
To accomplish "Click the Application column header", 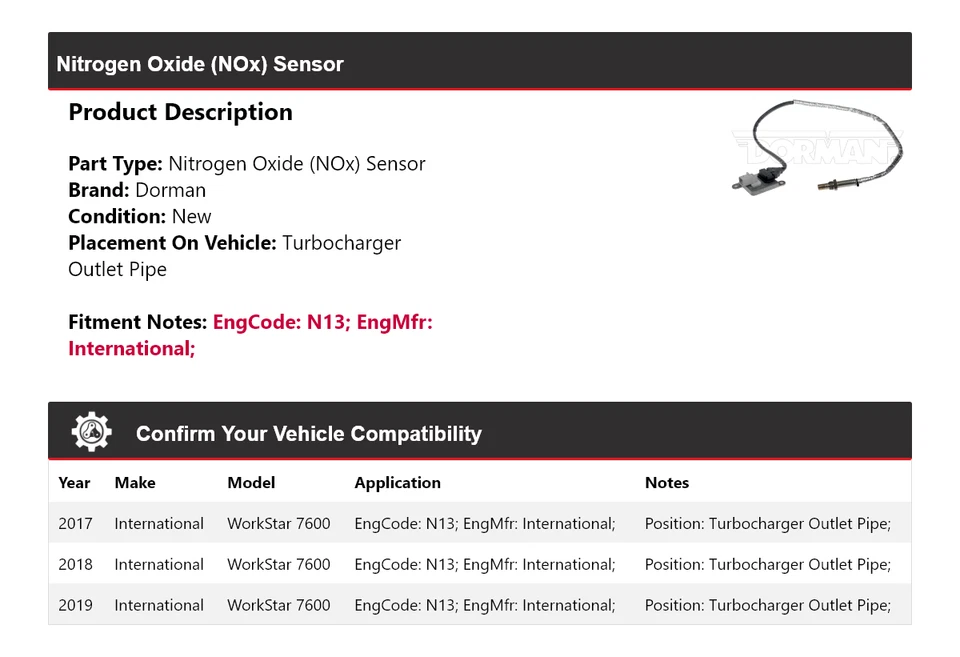I will pos(397,482).
